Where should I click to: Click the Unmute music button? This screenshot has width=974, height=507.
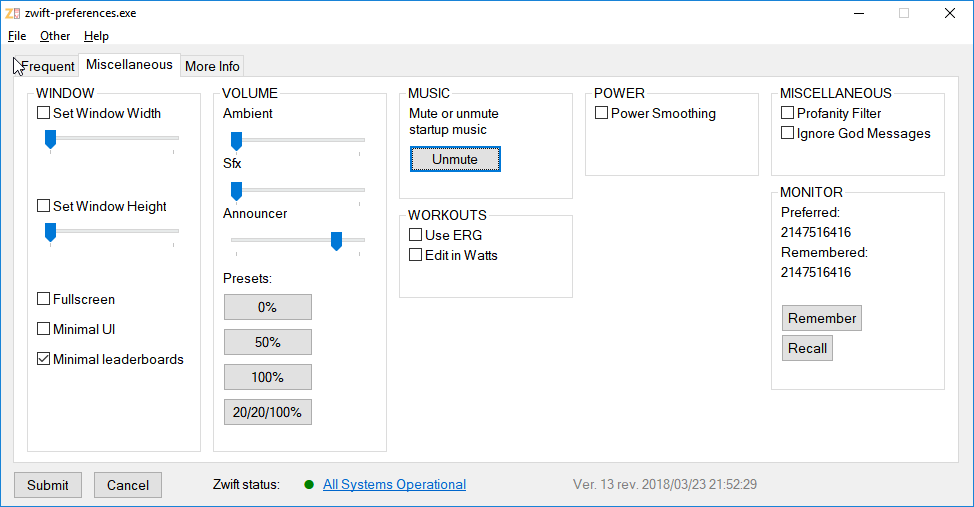click(455, 159)
